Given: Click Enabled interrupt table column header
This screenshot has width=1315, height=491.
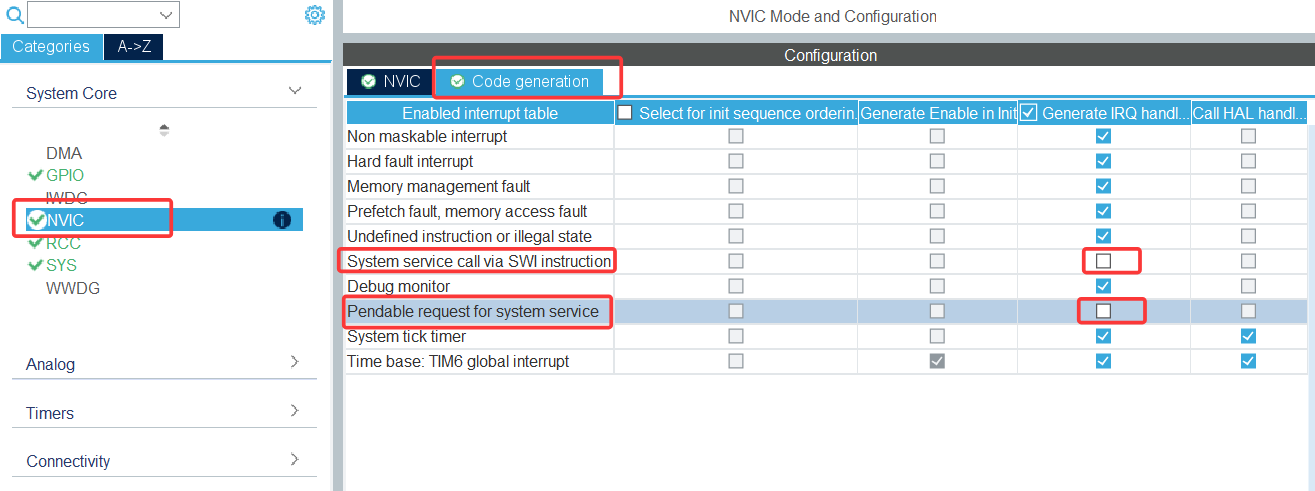Looking at the screenshot, I should pyautogui.click(x=480, y=113).
